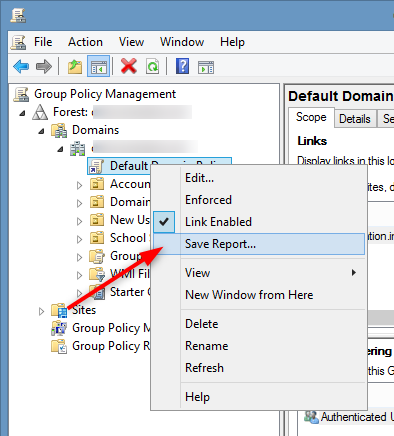
Task: Click the Forest triangle icon
Action: tap(40, 112)
